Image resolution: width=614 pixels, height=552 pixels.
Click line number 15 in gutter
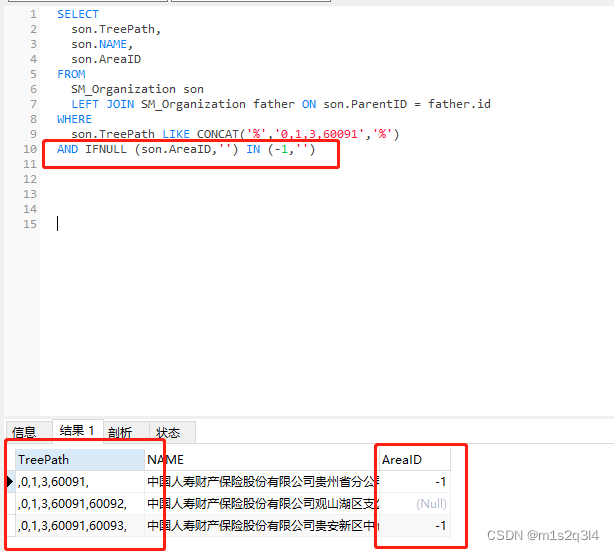(30, 224)
